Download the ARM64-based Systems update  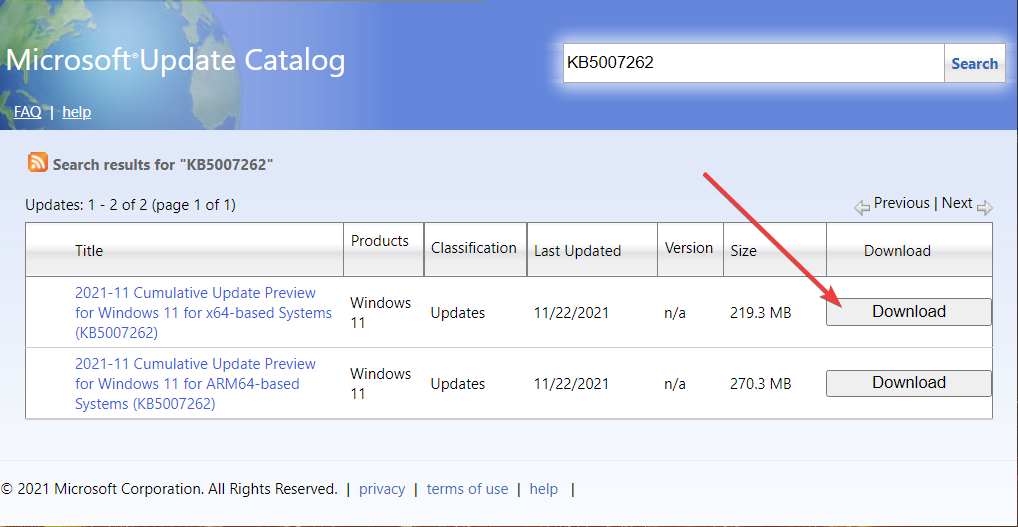tap(908, 383)
